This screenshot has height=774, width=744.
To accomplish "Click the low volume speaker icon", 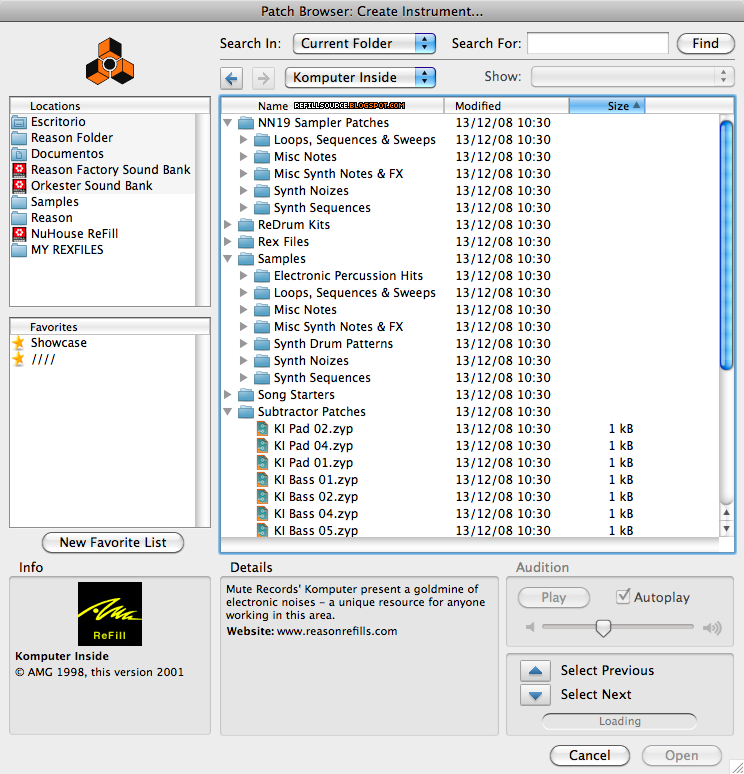I will click(530, 627).
